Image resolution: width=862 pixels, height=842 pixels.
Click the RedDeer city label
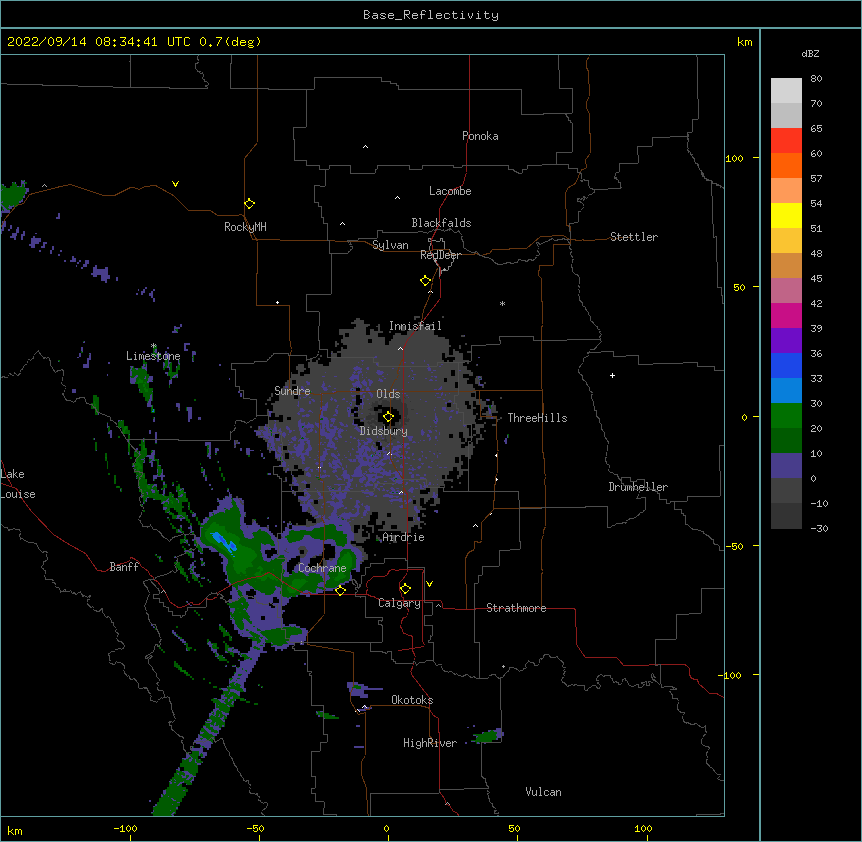(440, 255)
